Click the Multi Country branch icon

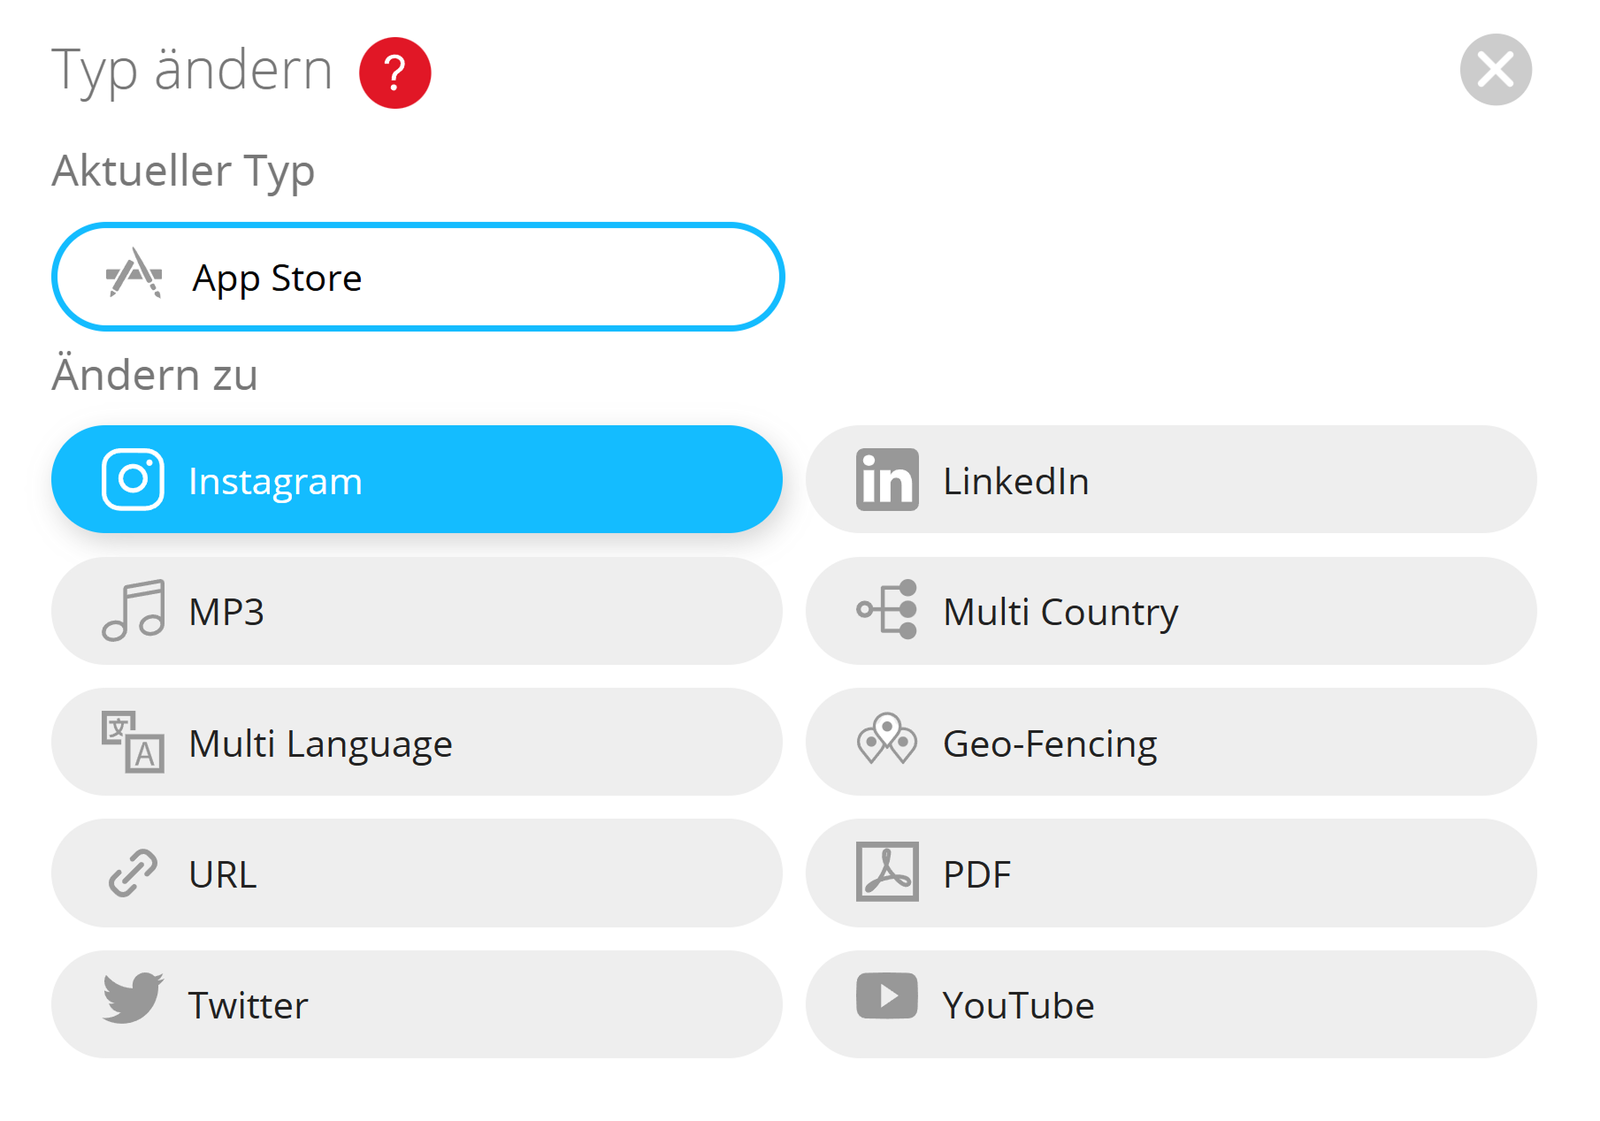click(x=887, y=609)
